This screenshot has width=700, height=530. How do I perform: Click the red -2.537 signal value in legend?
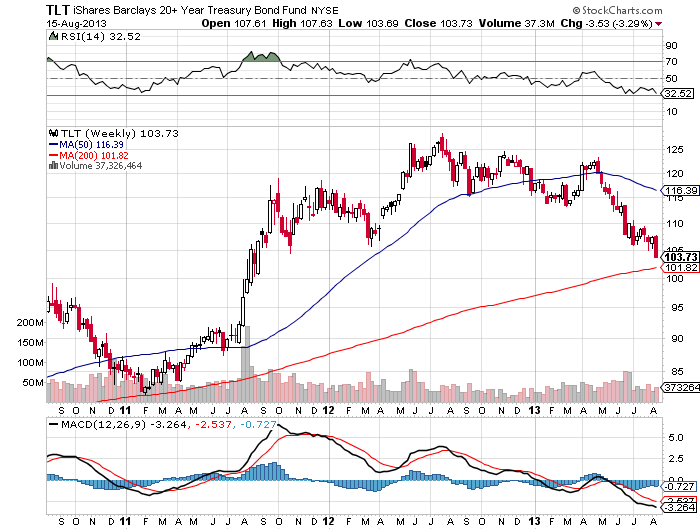[x=213, y=424]
